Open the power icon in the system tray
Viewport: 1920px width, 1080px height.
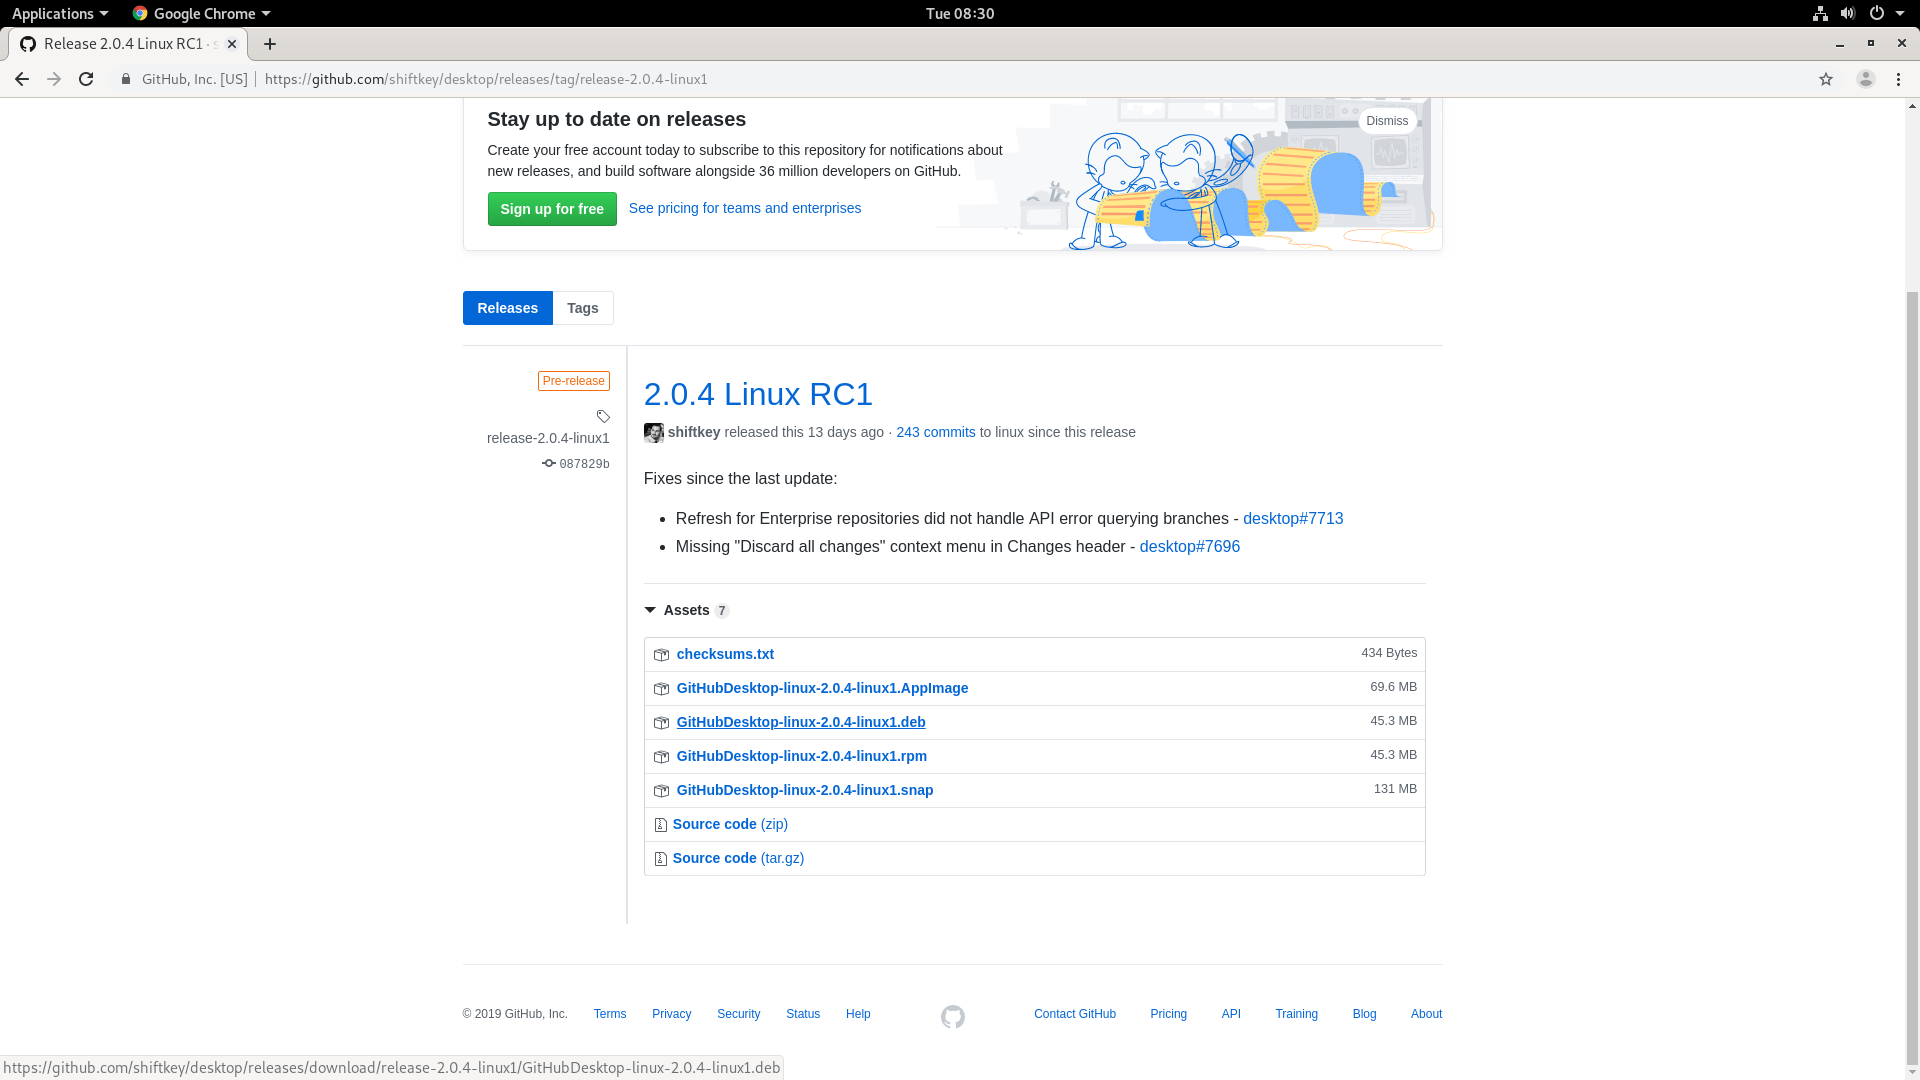(1877, 13)
